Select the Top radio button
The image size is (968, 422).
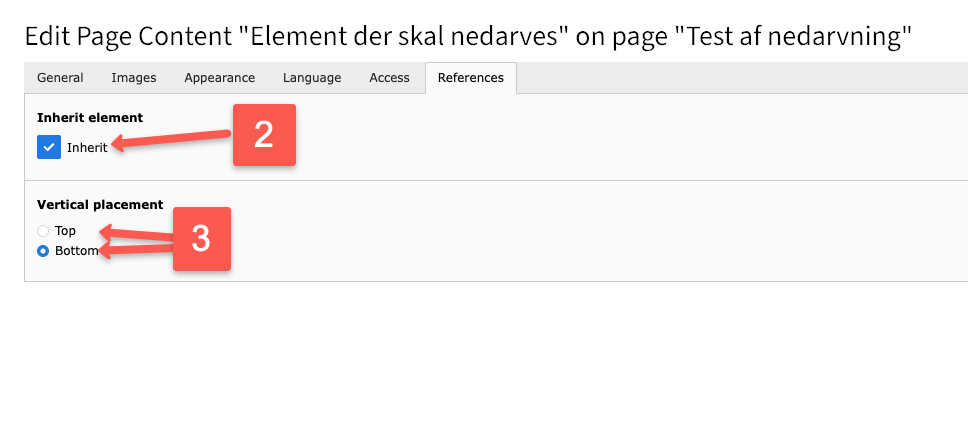coord(43,231)
